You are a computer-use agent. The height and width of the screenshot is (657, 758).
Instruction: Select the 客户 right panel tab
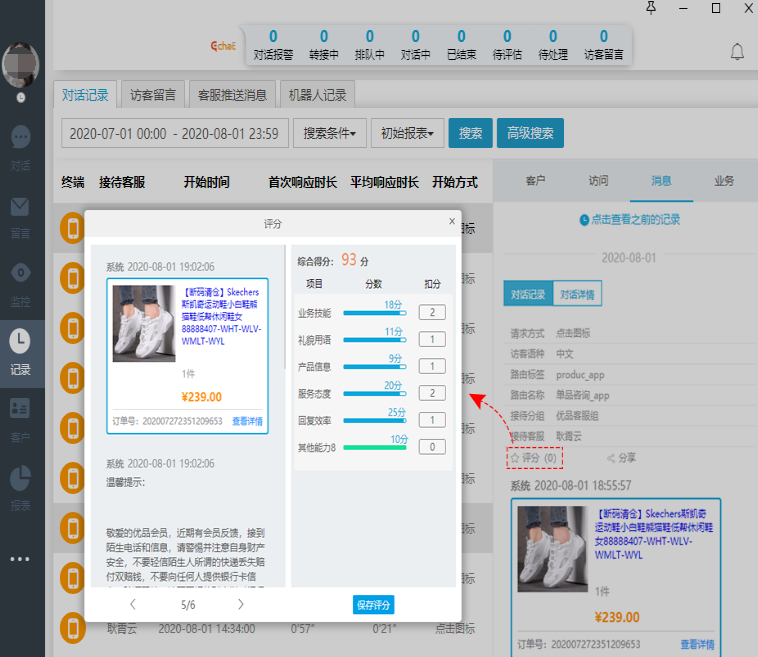point(535,181)
